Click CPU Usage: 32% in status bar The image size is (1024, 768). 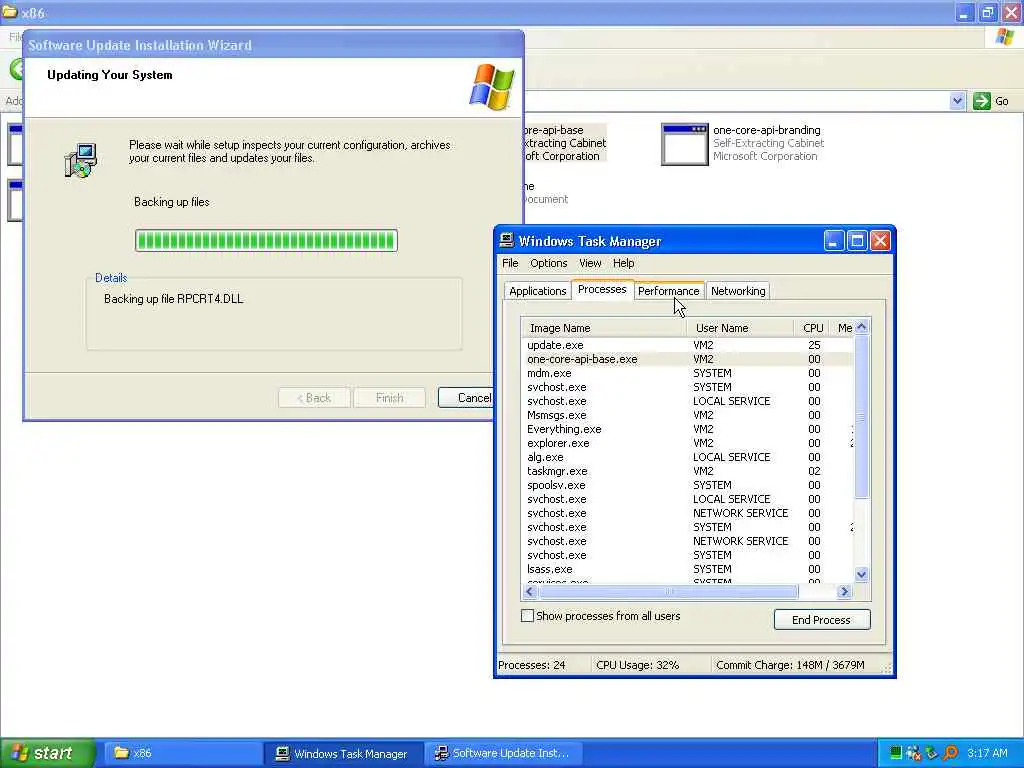(x=637, y=665)
